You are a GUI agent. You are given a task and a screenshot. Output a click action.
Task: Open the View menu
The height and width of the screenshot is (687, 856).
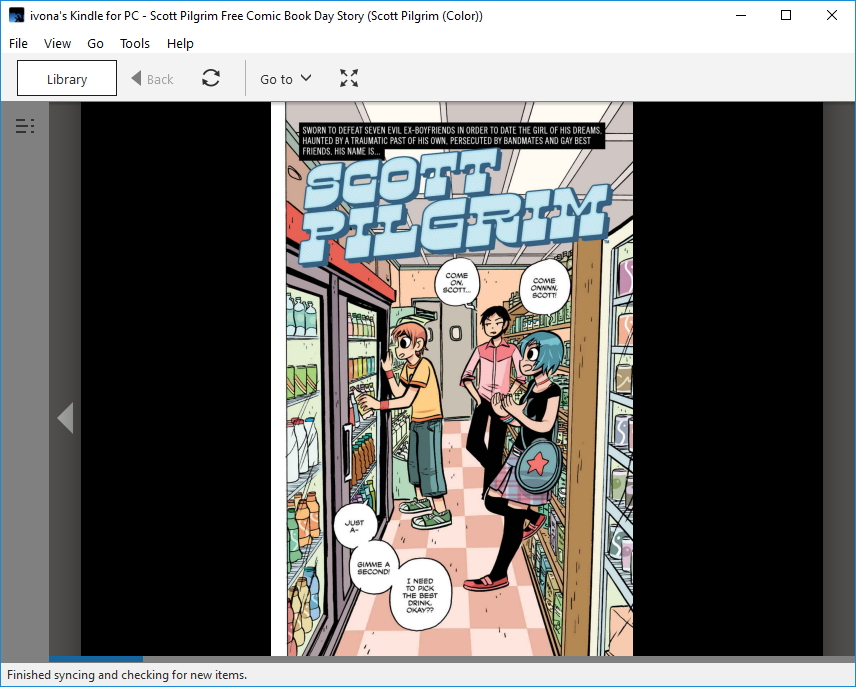57,43
